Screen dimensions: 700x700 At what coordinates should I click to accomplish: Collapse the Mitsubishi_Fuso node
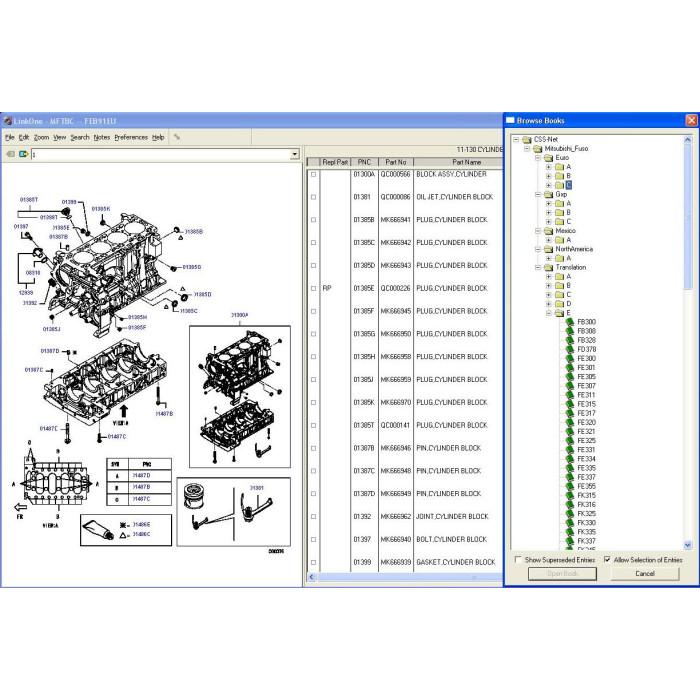tap(527, 148)
